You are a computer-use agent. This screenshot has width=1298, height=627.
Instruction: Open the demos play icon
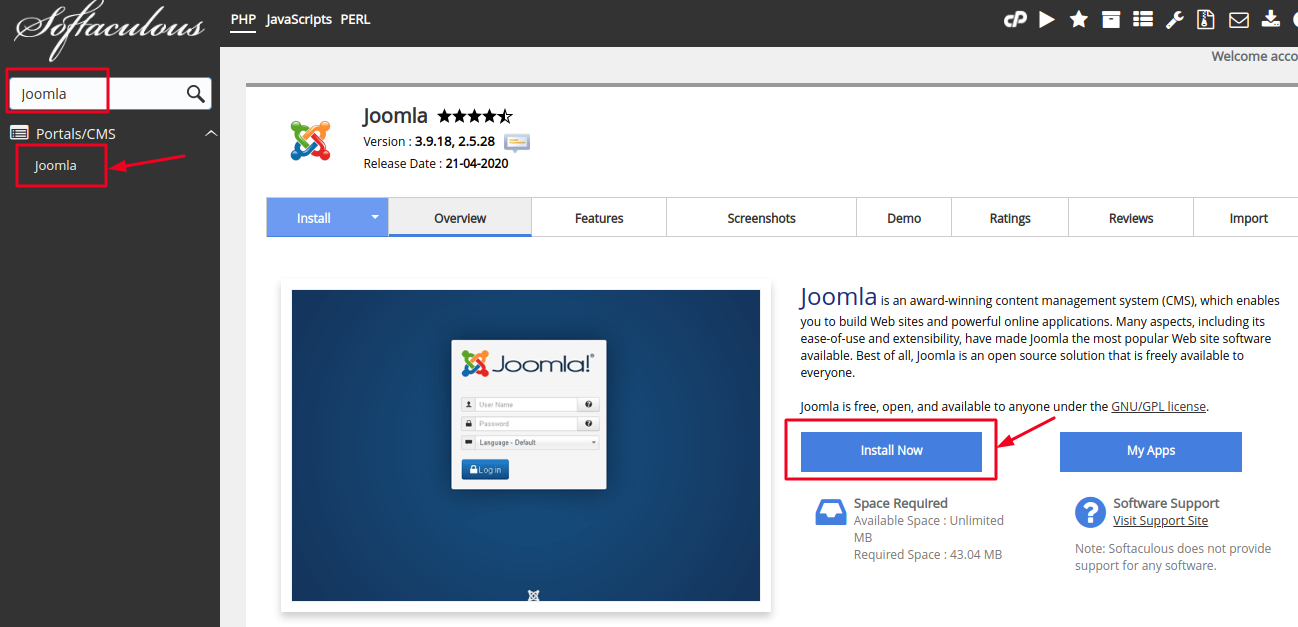pos(1047,19)
